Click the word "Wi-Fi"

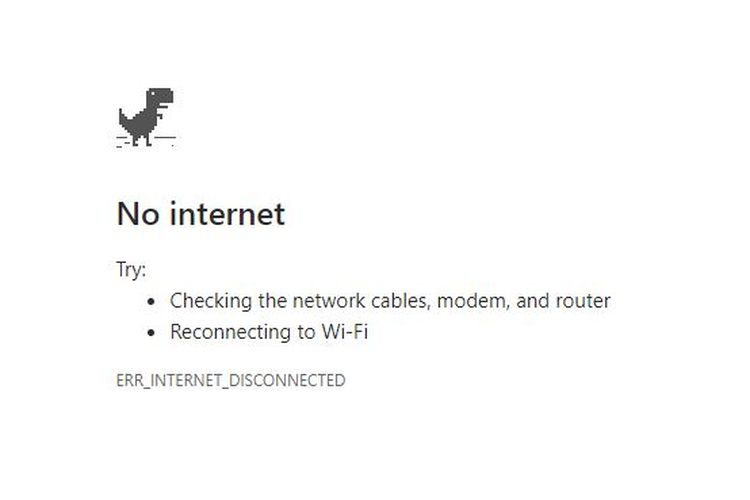[344, 331]
